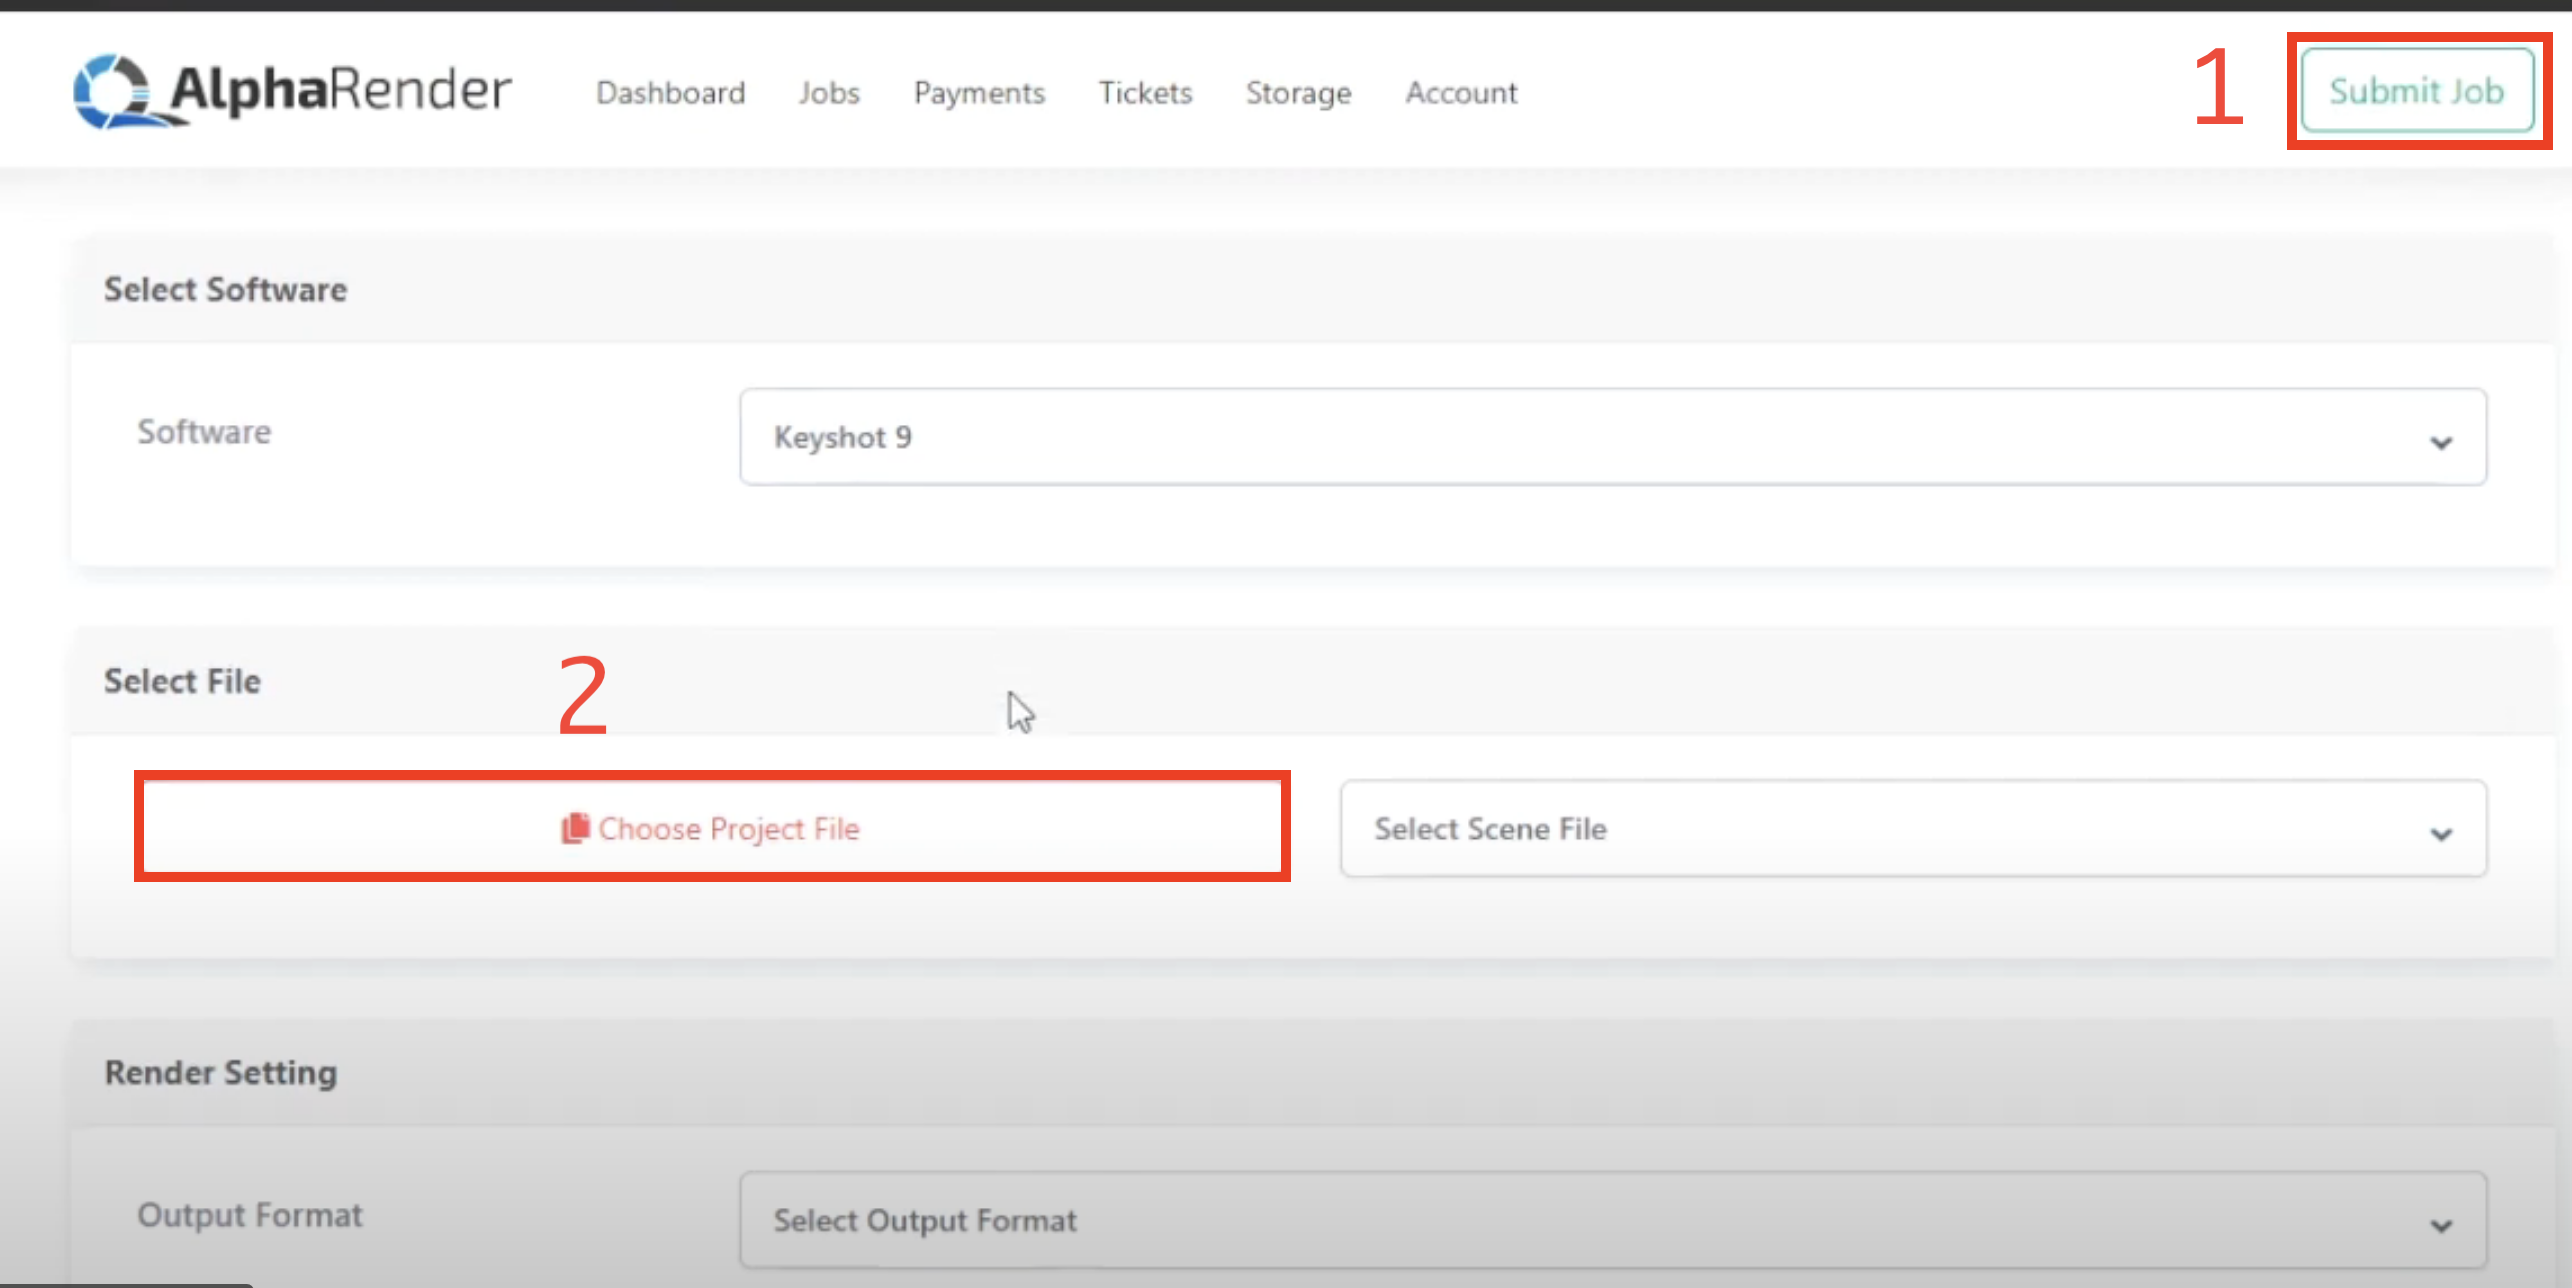Click the AlphaRender logo
This screenshot has width=2572, height=1288.
coord(292,91)
